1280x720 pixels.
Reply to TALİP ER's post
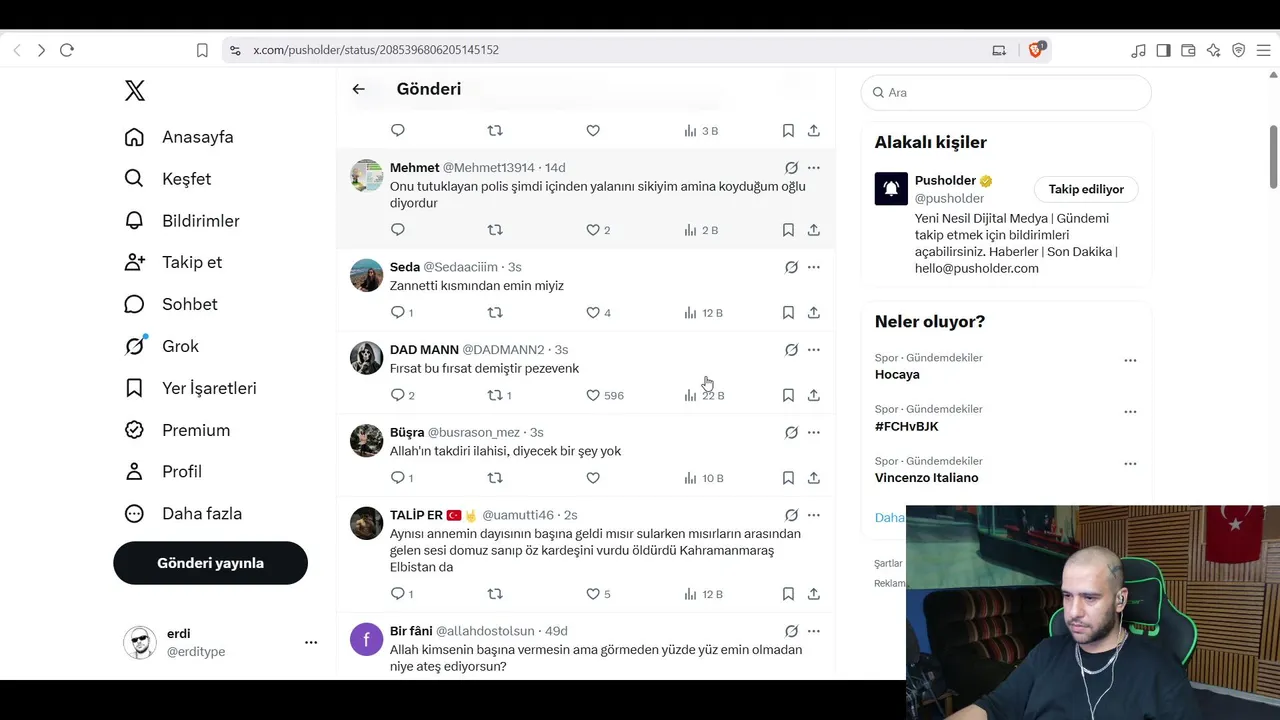point(398,594)
